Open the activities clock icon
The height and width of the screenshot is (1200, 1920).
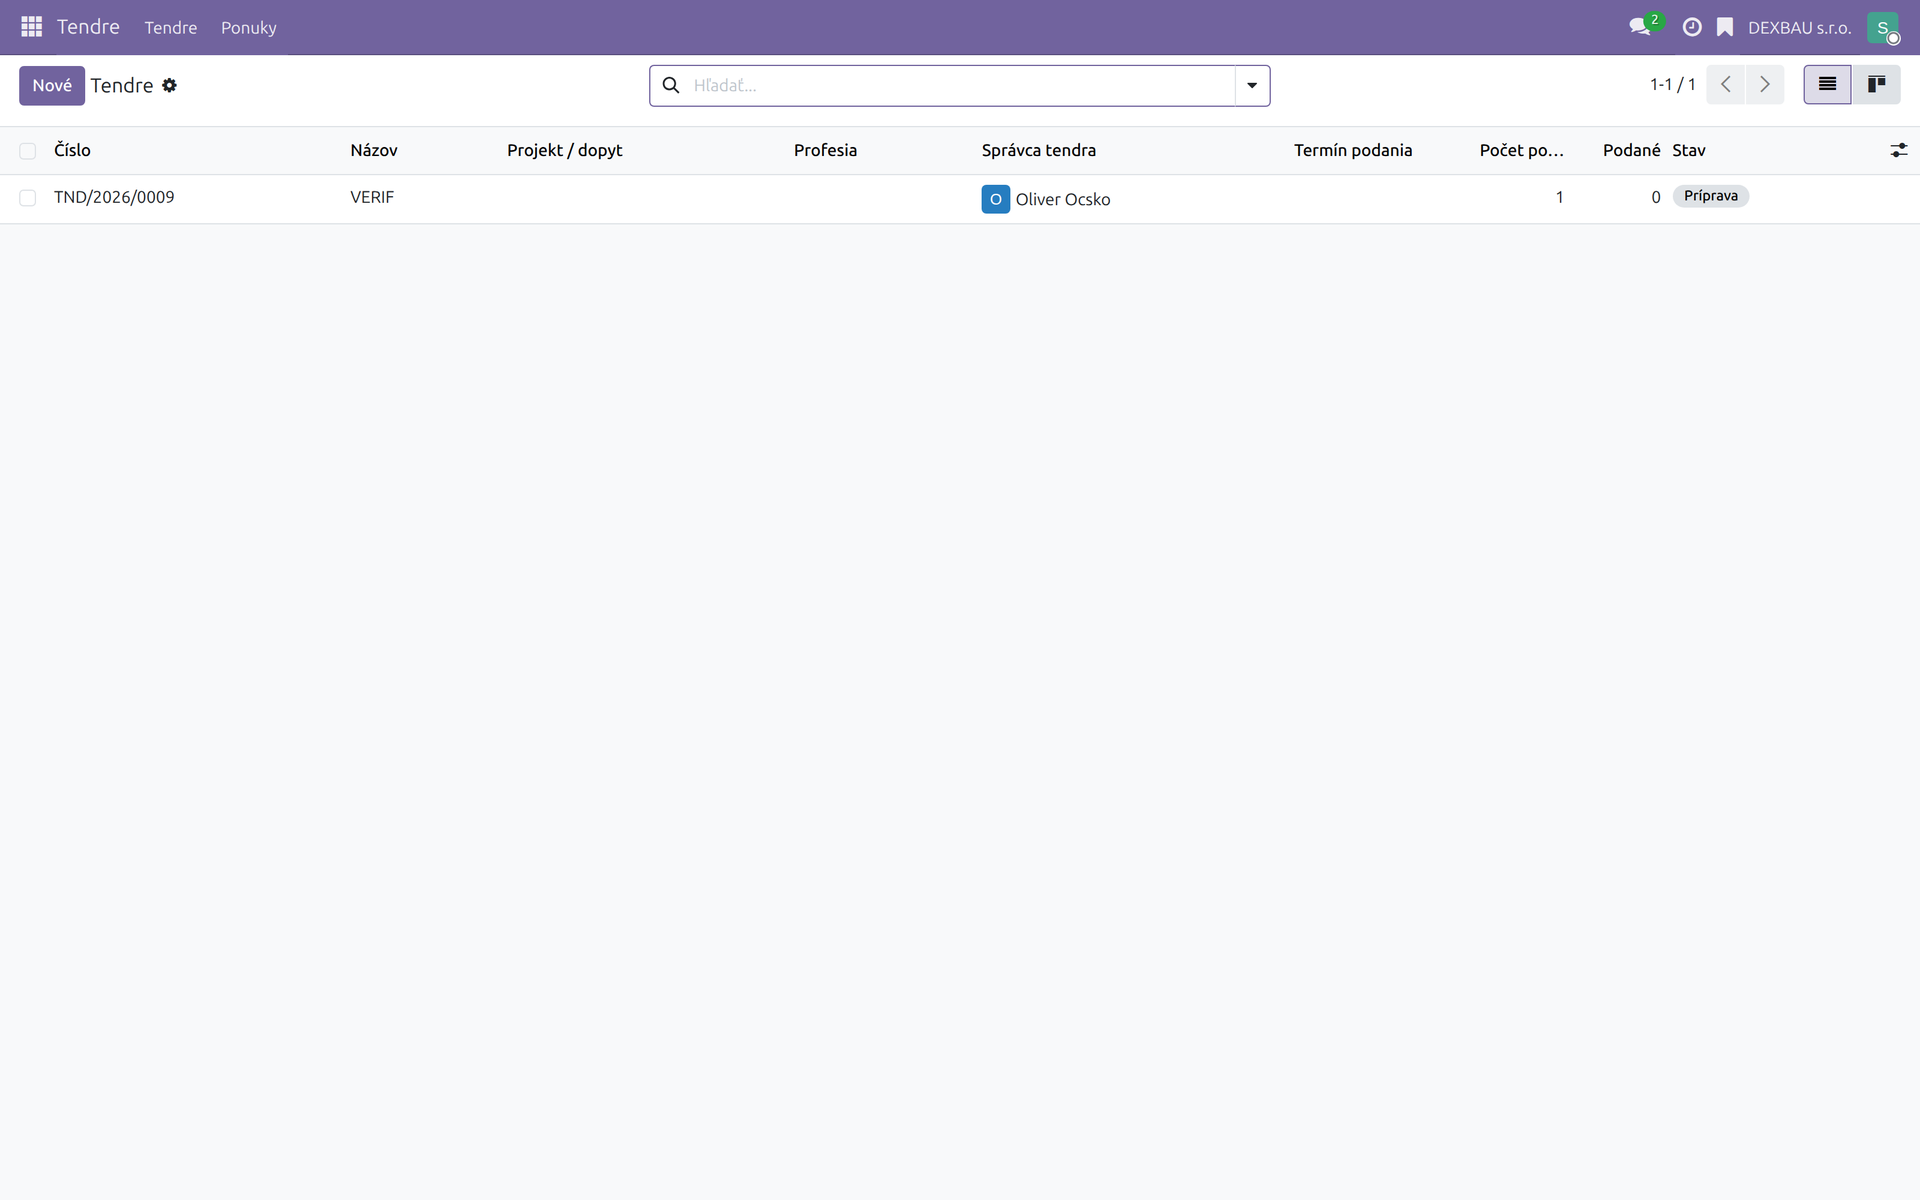coord(1692,27)
